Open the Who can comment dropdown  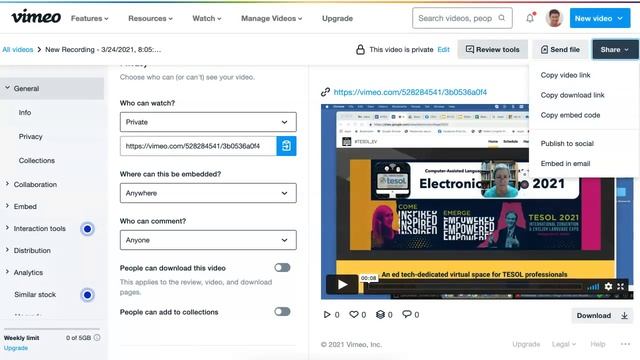pyautogui.click(x=208, y=240)
